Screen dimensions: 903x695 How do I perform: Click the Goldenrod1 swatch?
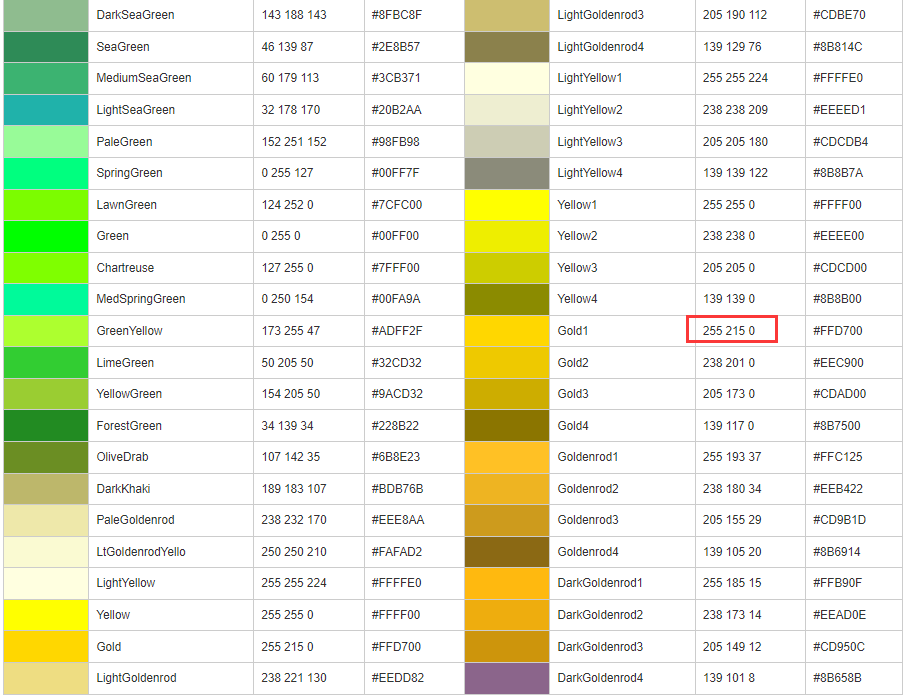pyautogui.click(x=507, y=457)
